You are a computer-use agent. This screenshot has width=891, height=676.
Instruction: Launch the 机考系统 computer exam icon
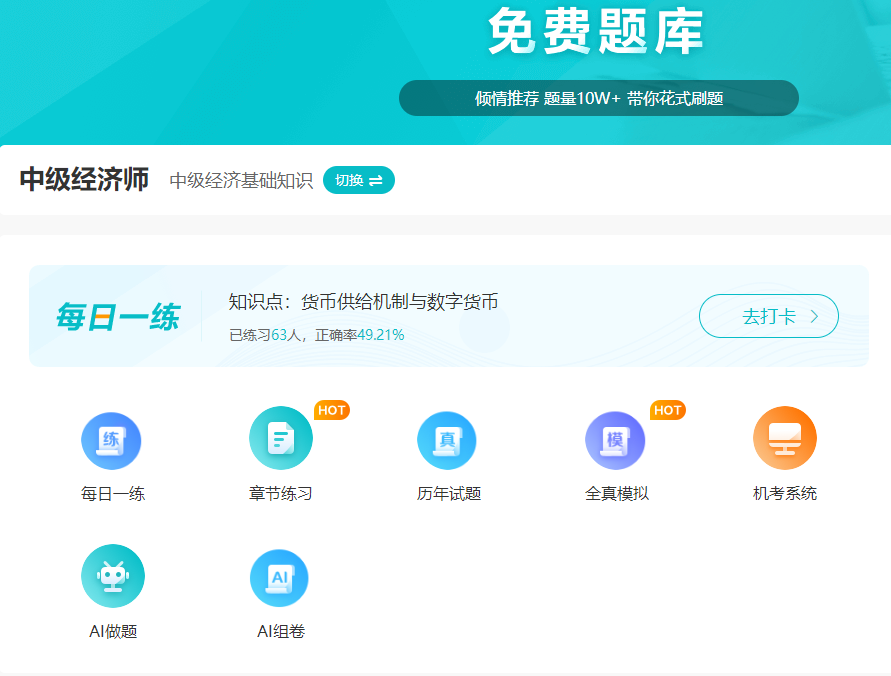coord(784,437)
